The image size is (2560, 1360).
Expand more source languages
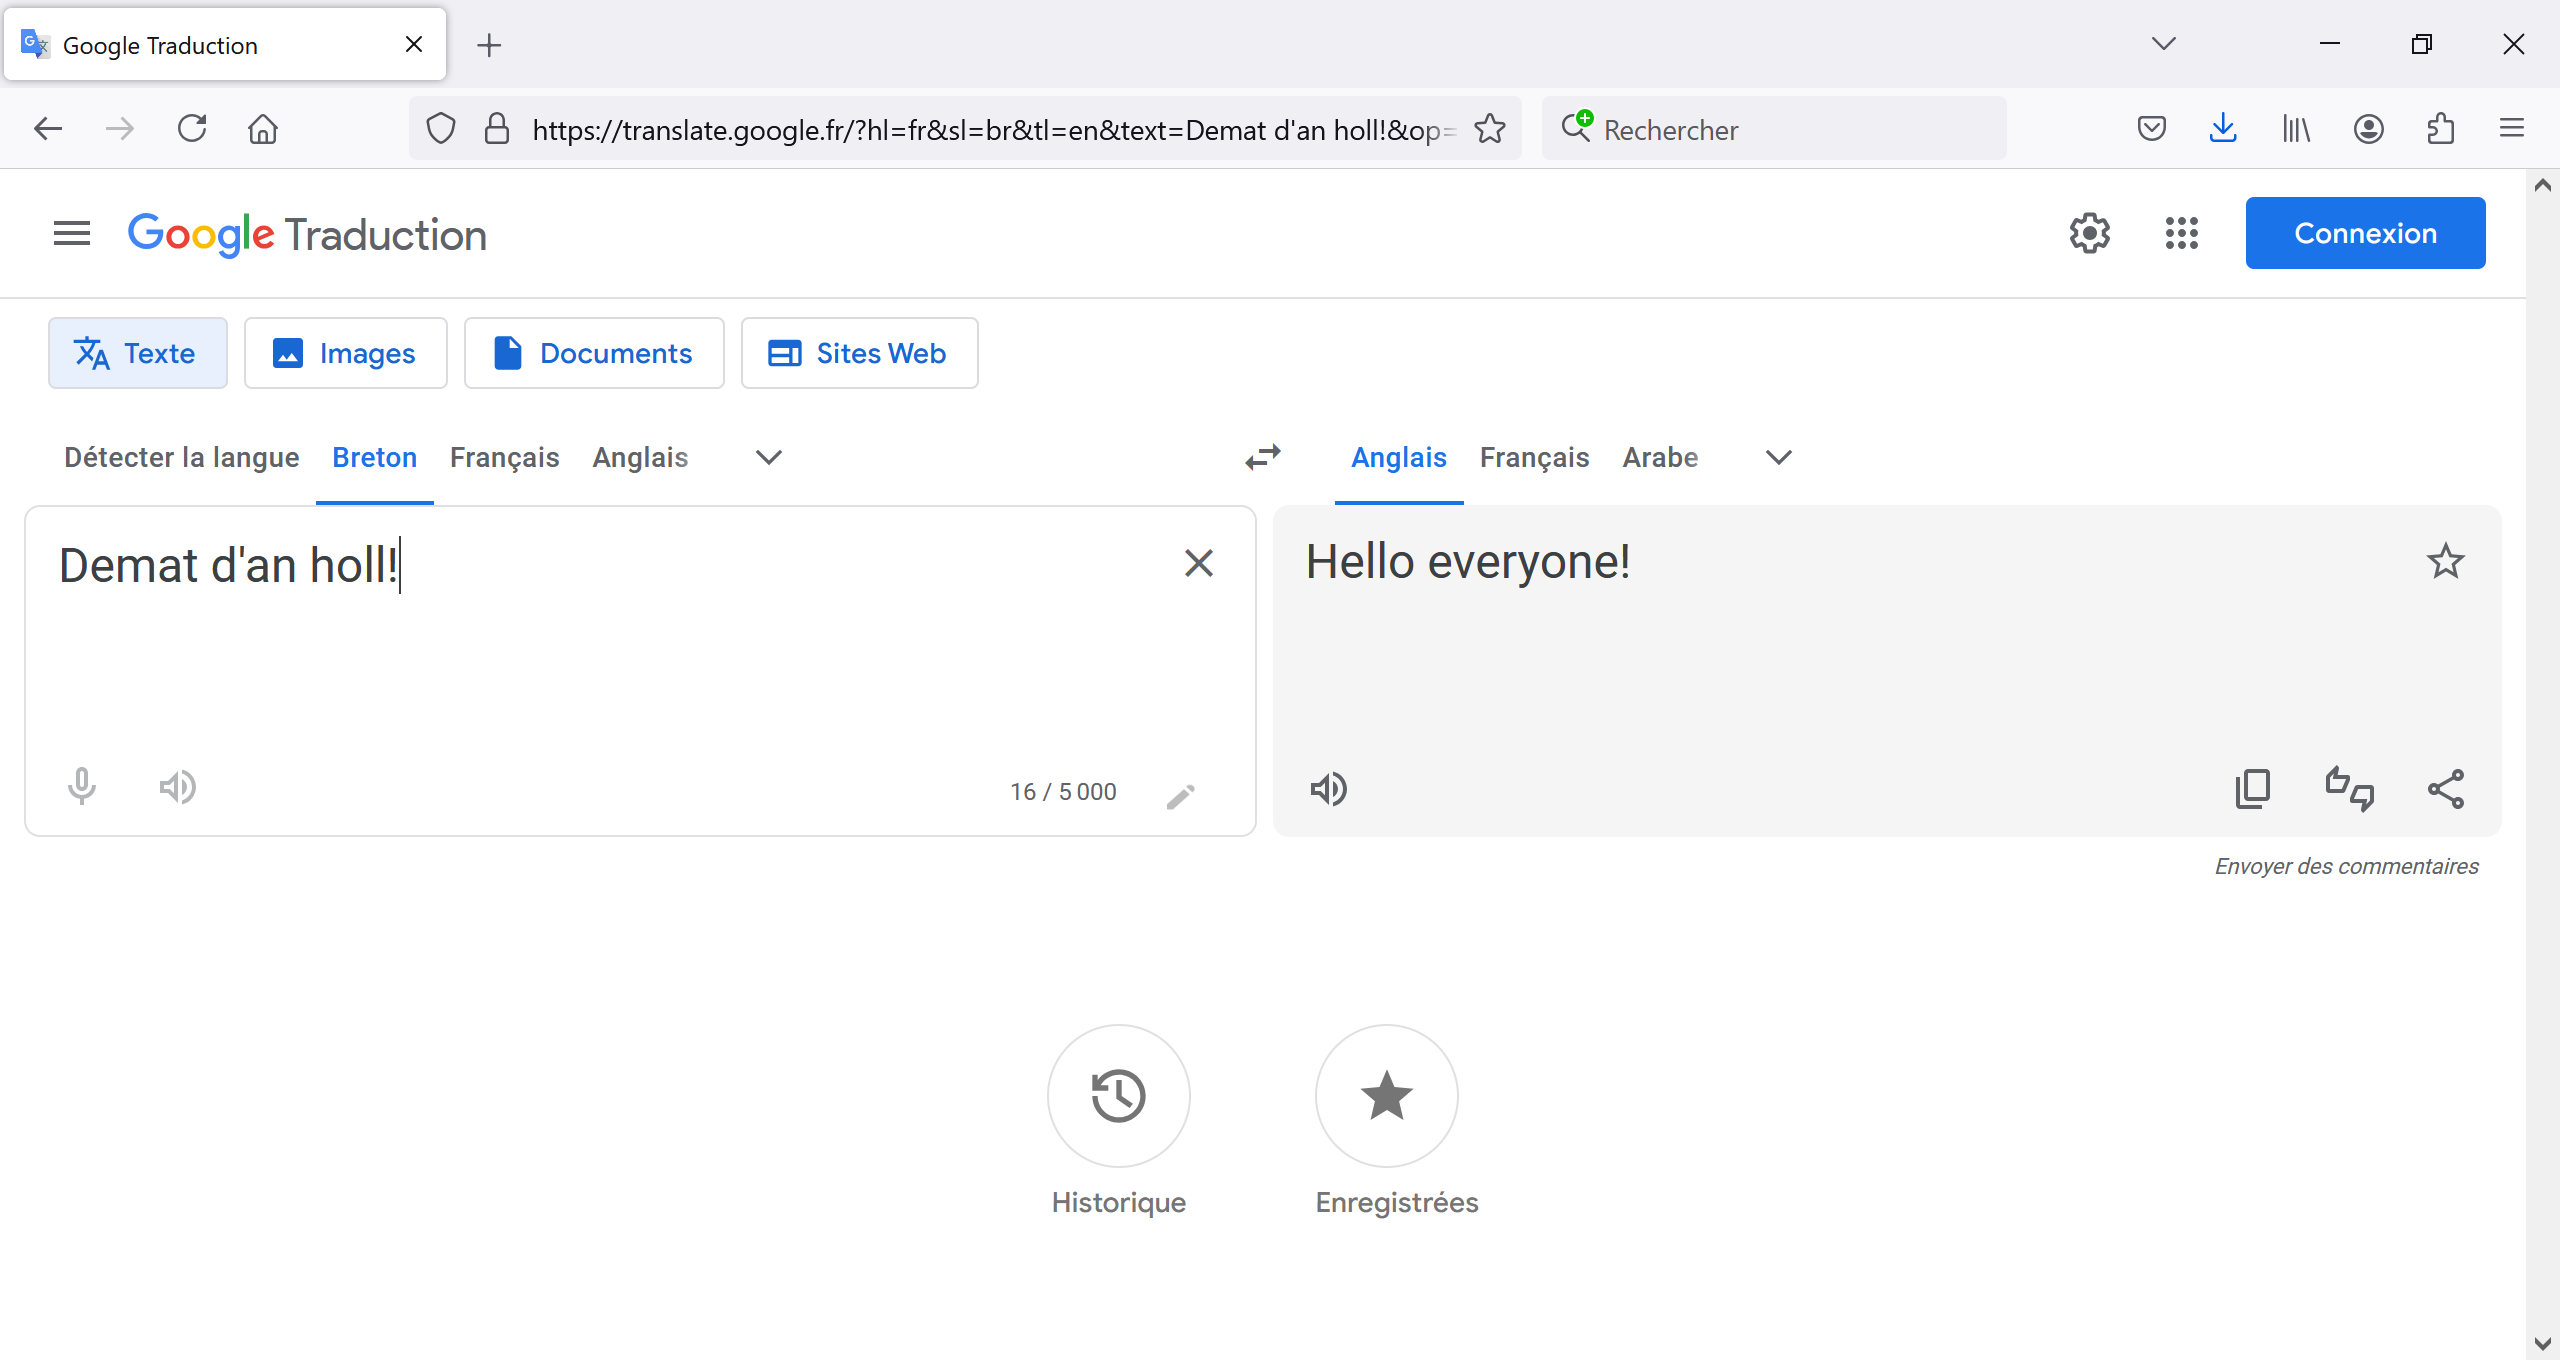[x=769, y=457]
